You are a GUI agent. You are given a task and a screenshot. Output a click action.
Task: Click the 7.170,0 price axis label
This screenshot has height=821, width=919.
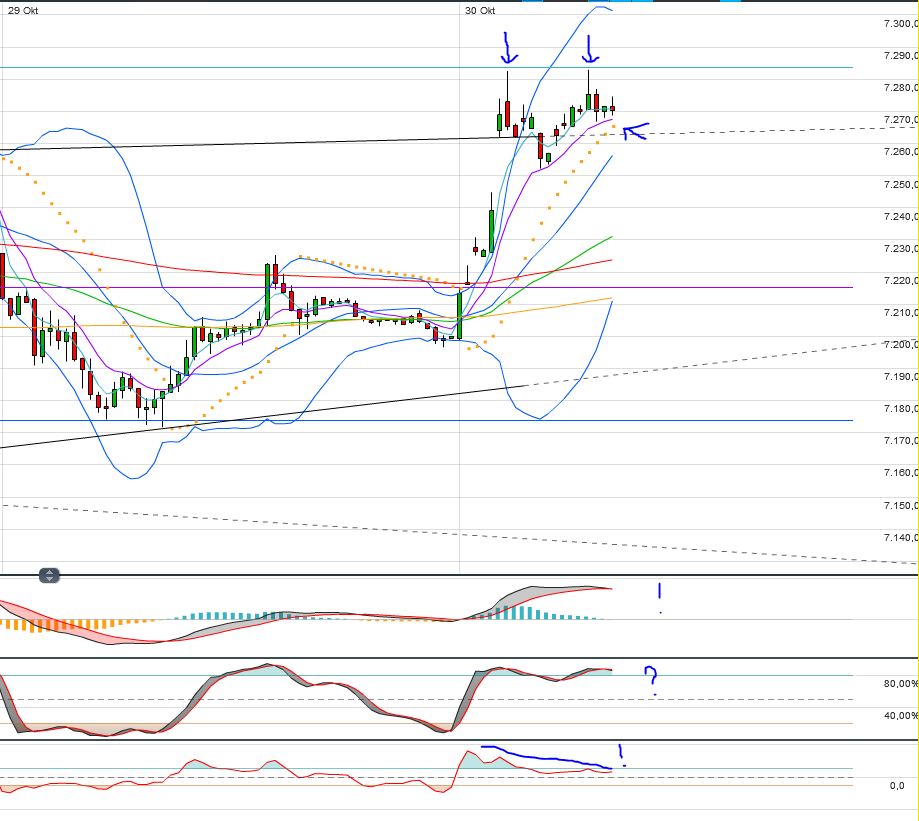[901, 441]
